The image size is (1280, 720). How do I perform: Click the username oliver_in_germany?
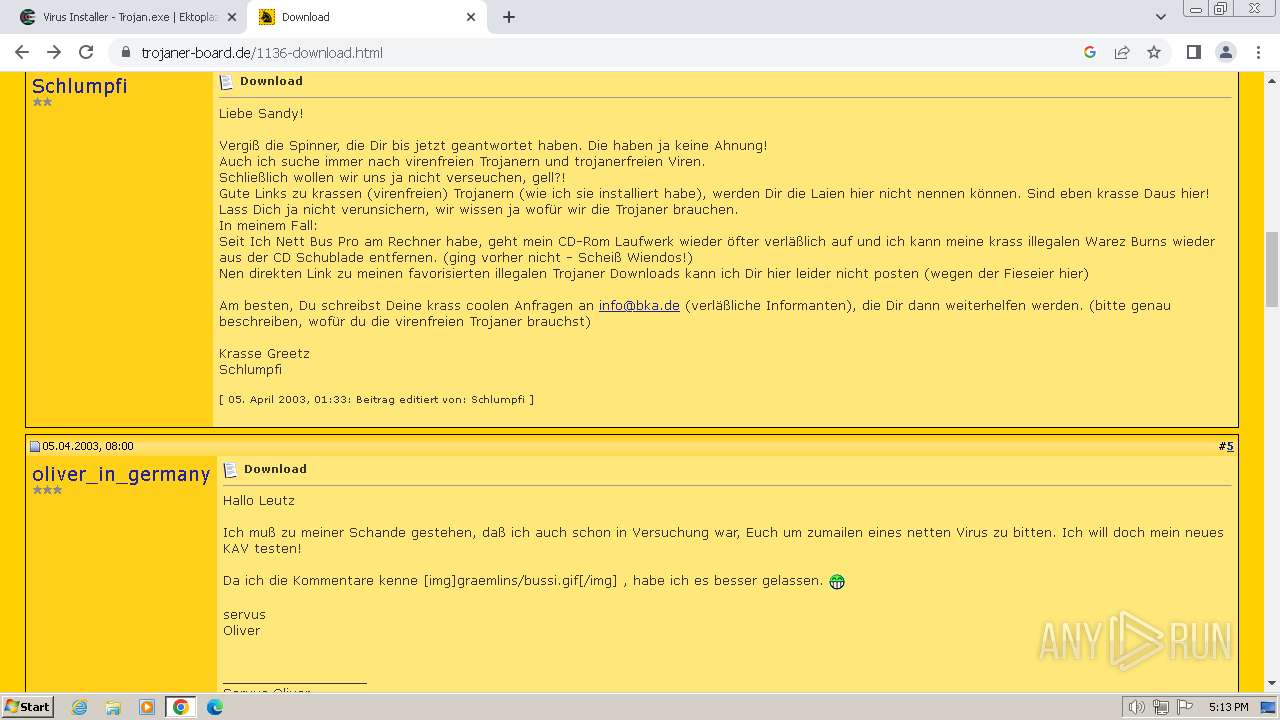tap(121, 474)
